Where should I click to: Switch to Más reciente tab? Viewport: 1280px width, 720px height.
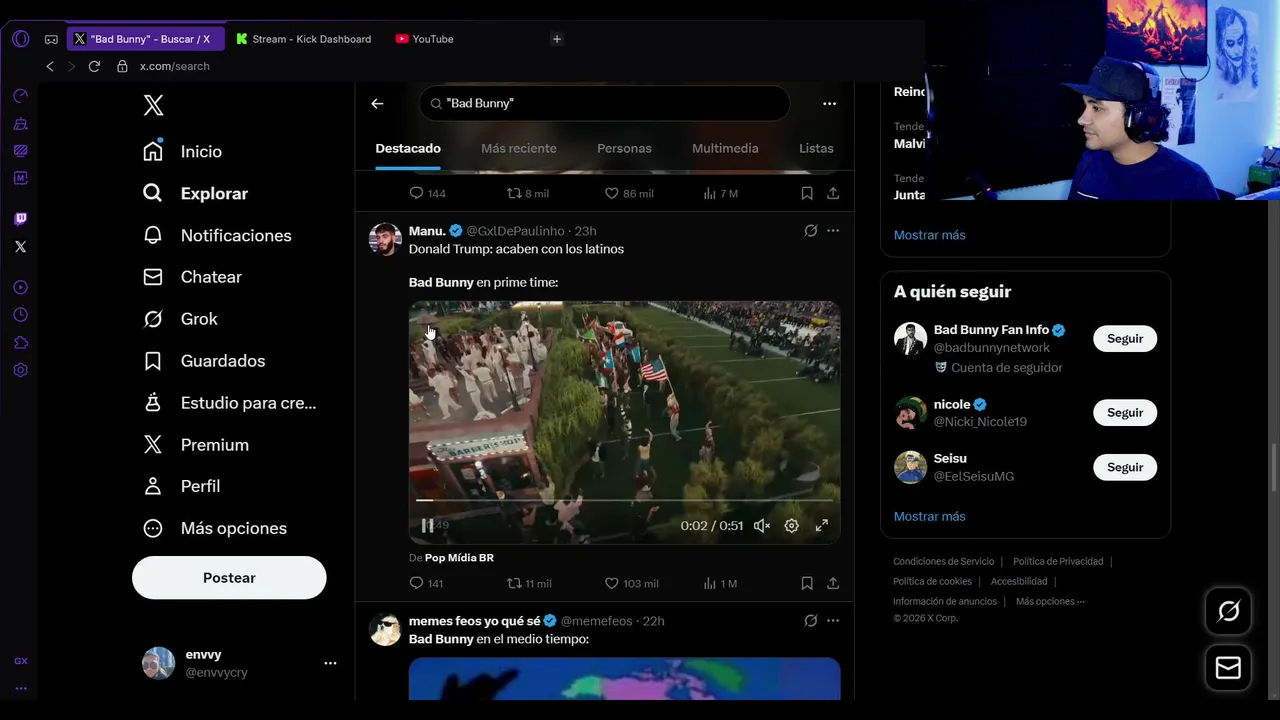click(519, 148)
